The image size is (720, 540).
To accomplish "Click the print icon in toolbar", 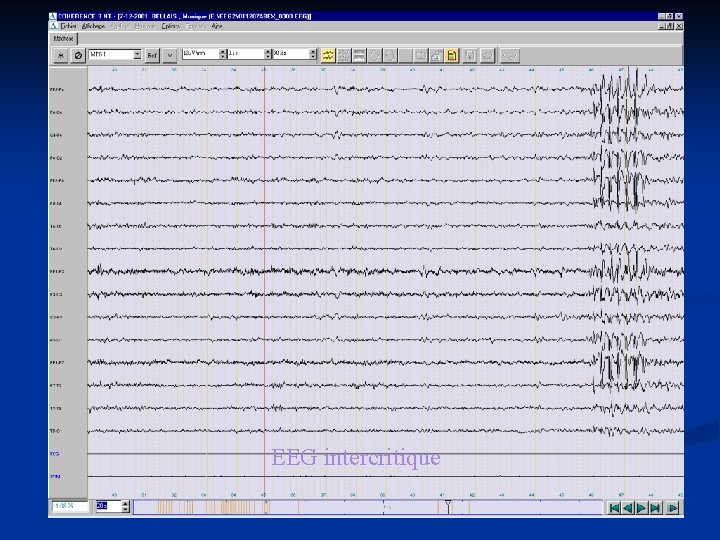I will 436,56.
